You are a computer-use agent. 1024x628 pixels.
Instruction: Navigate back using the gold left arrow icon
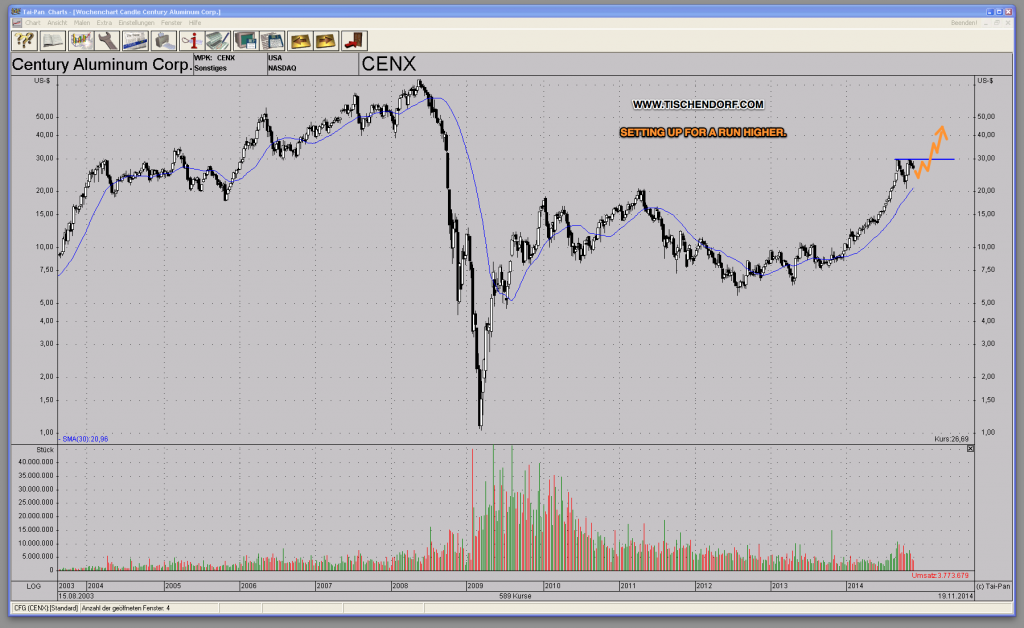click(x=301, y=40)
